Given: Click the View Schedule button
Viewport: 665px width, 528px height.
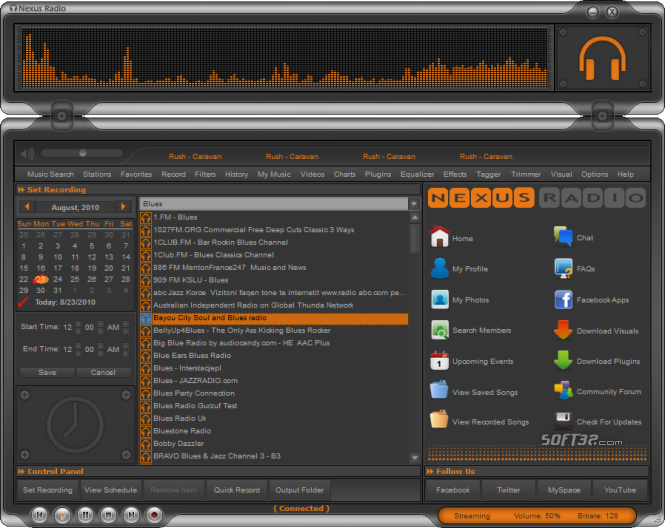Looking at the screenshot, I should [x=110, y=490].
